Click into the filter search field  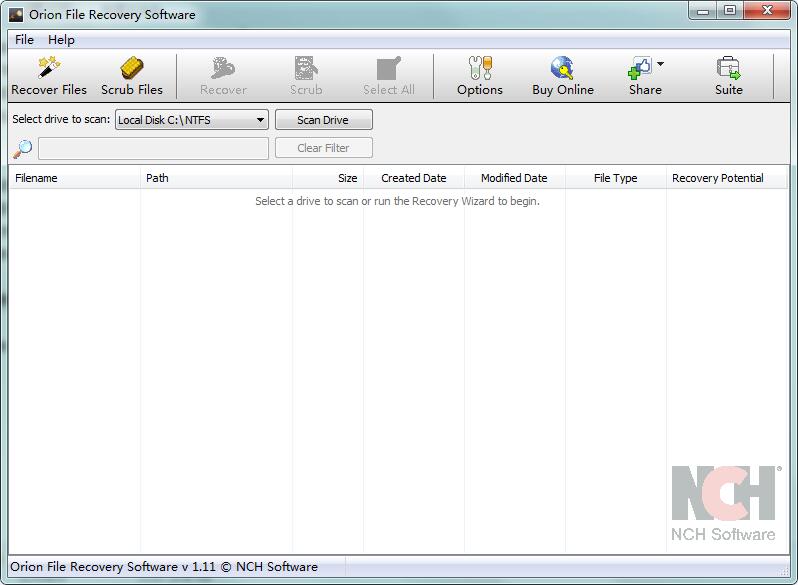pos(153,149)
